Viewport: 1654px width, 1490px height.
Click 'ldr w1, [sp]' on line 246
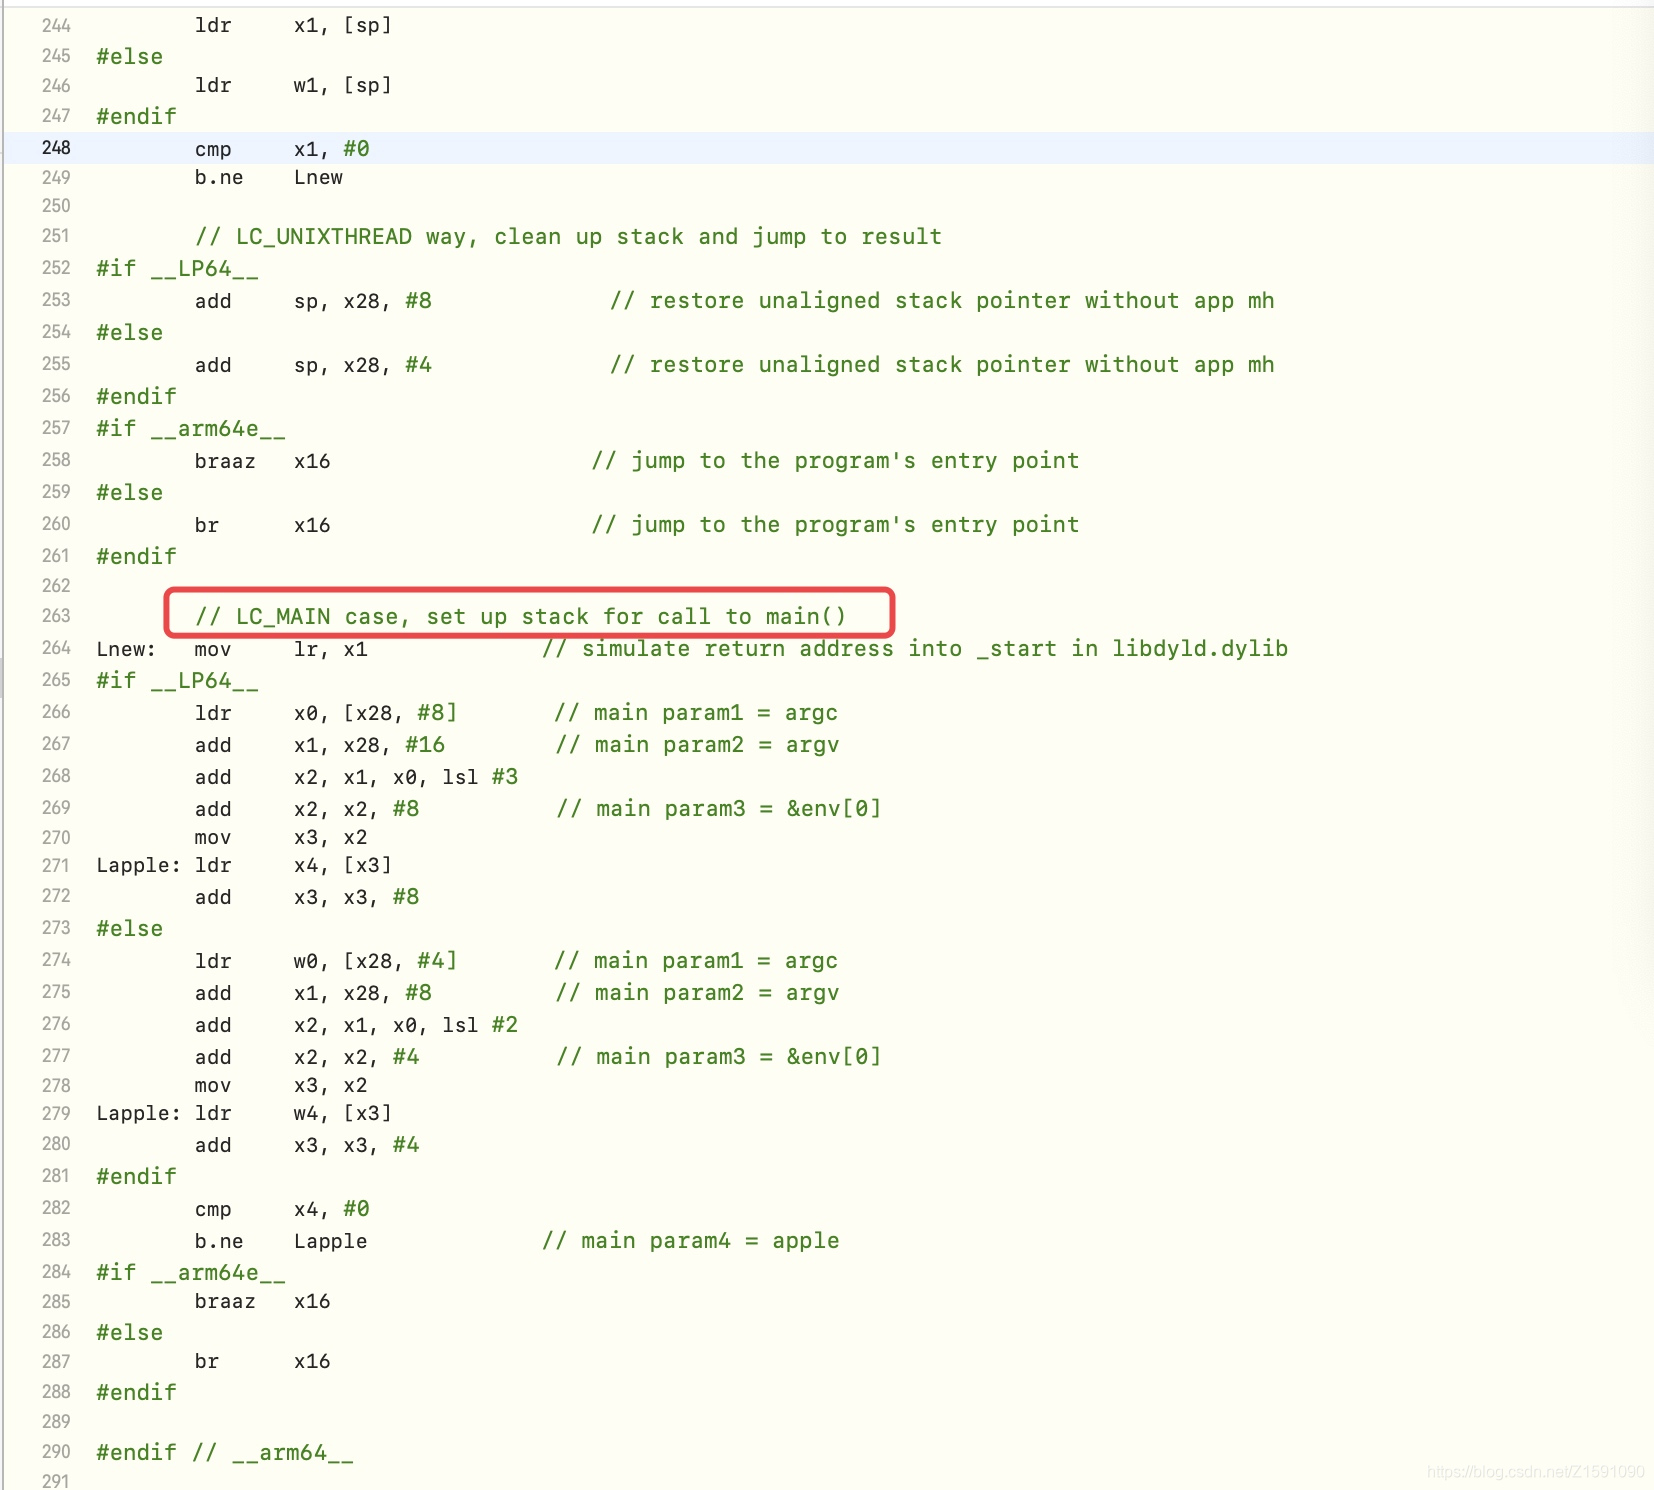[293, 85]
